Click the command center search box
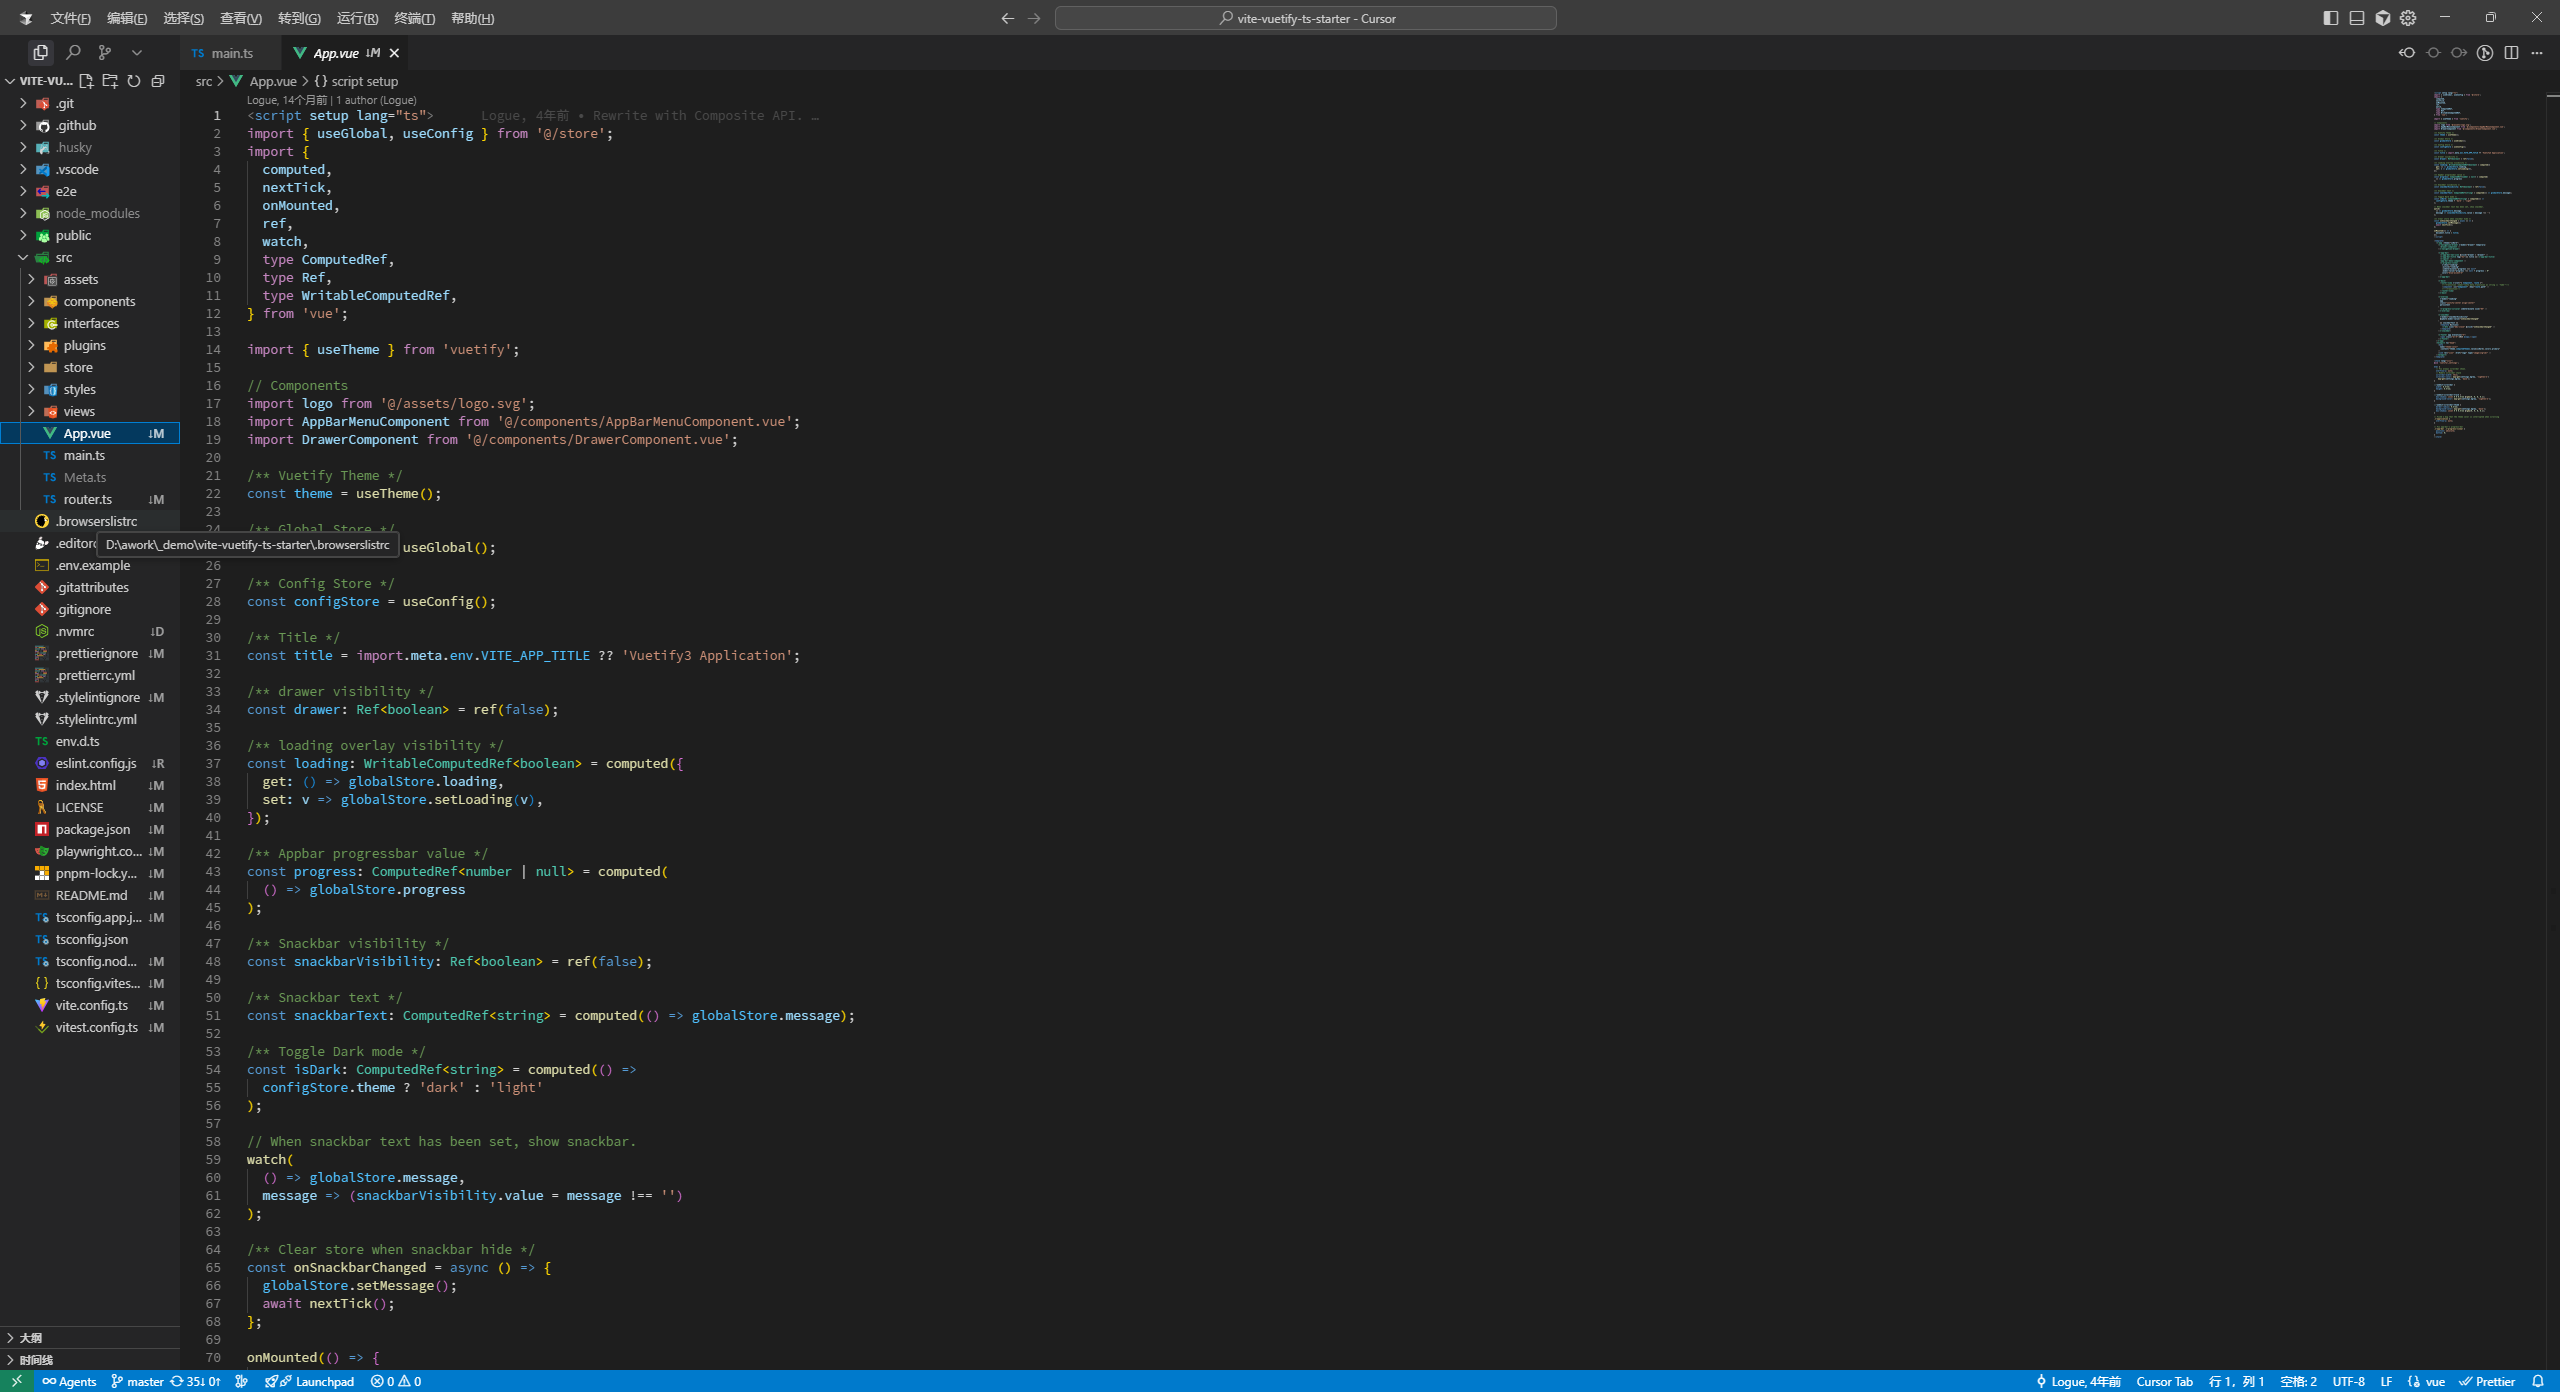 (x=1305, y=18)
